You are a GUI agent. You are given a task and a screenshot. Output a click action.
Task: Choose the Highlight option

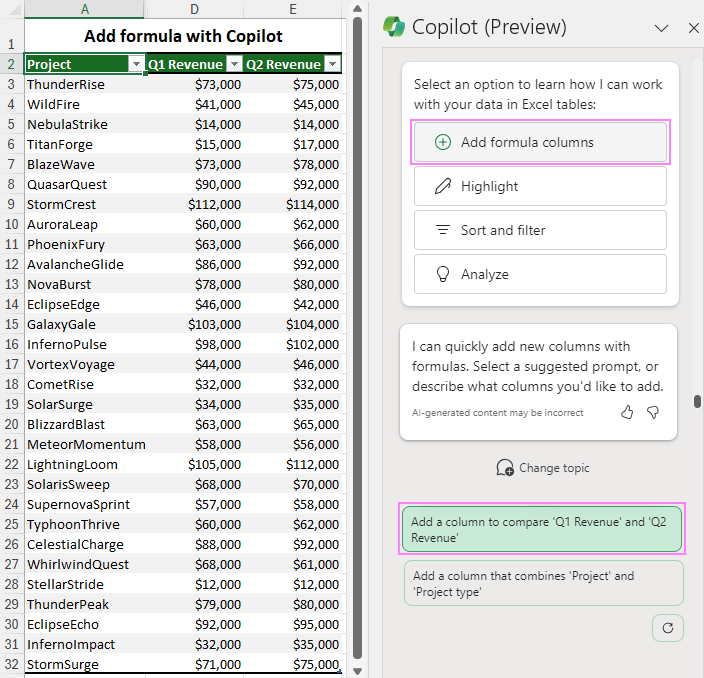click(540, 186)
